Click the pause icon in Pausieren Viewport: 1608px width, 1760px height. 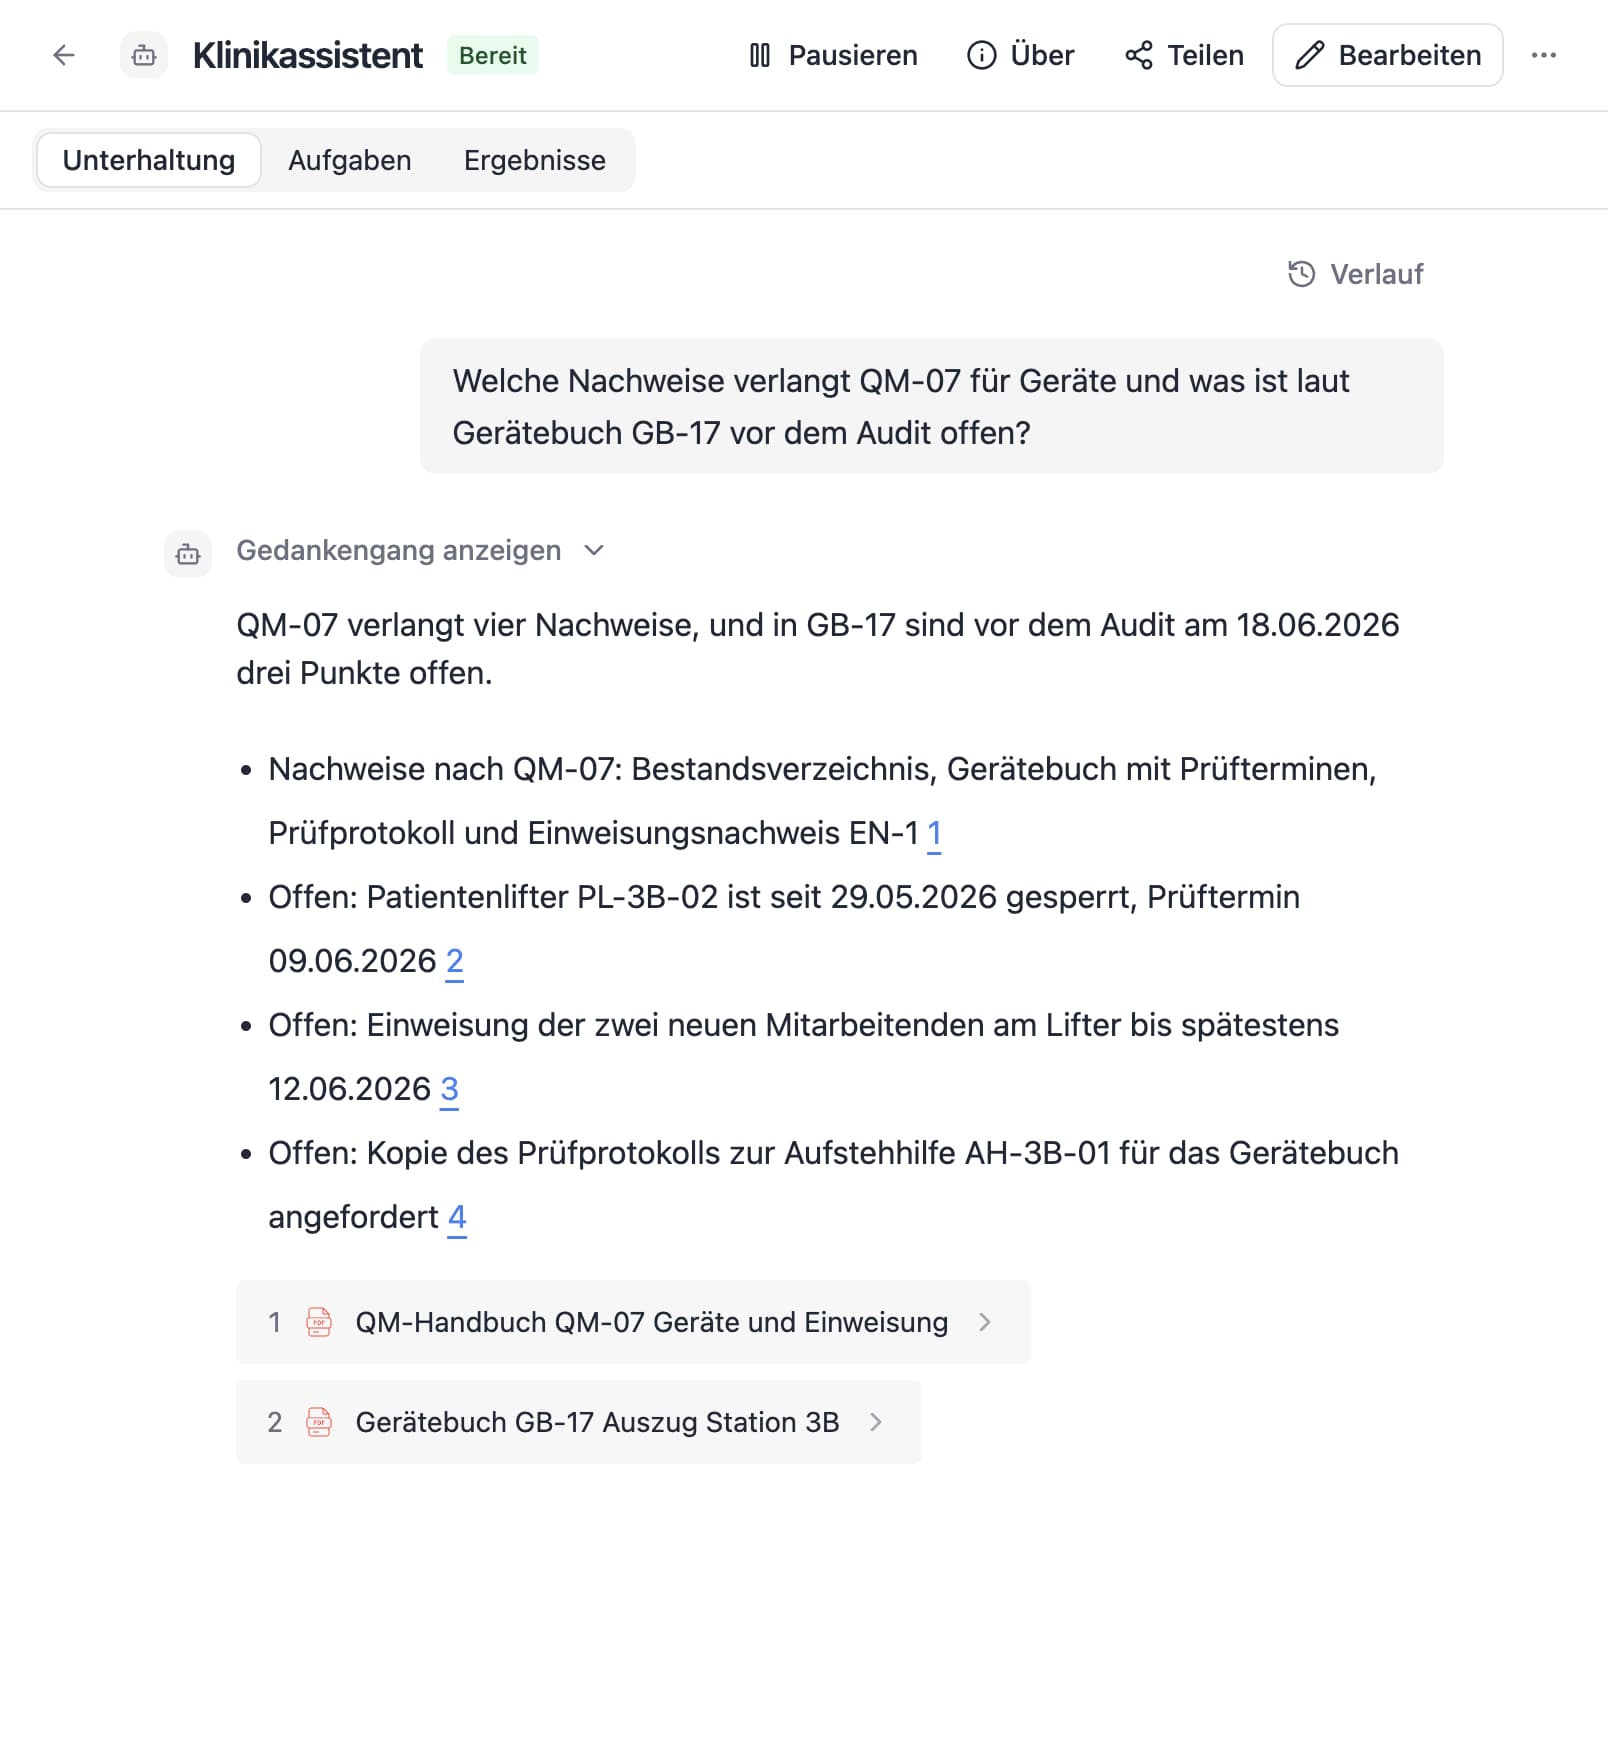pos(760,55)
